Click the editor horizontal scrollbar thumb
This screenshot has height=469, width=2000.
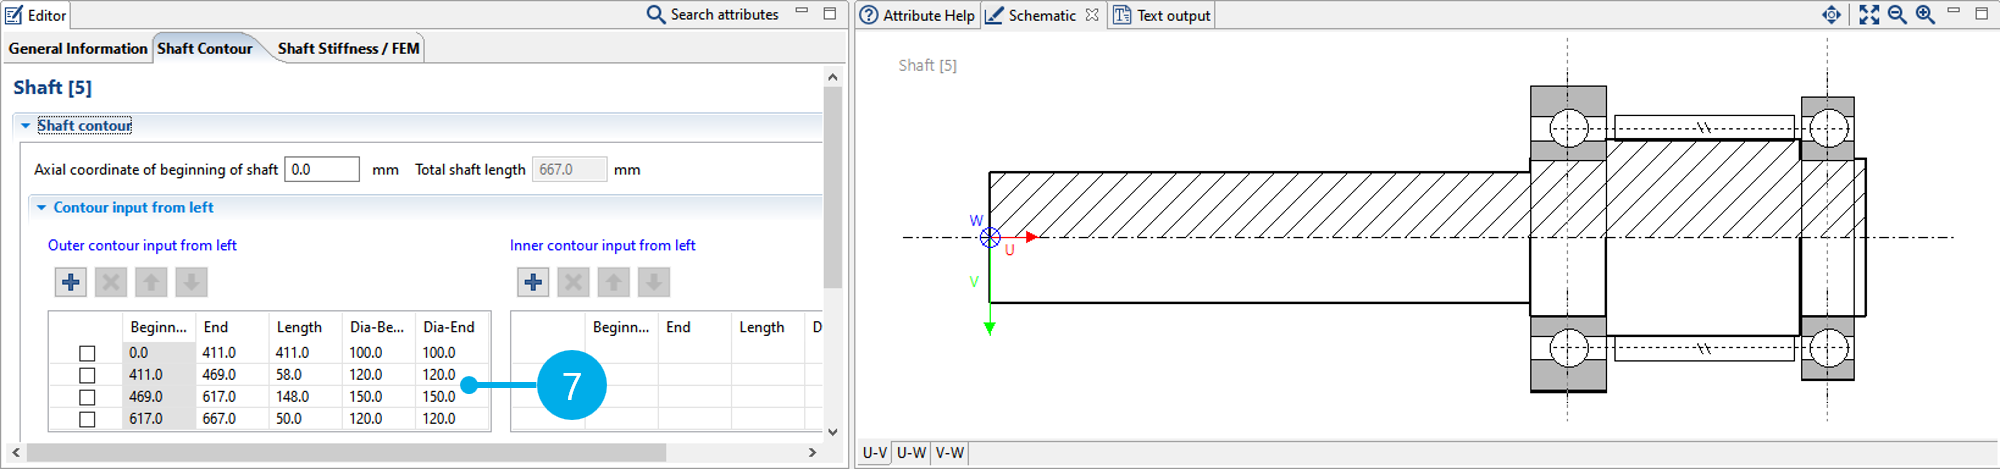click(x=346, y=452)
